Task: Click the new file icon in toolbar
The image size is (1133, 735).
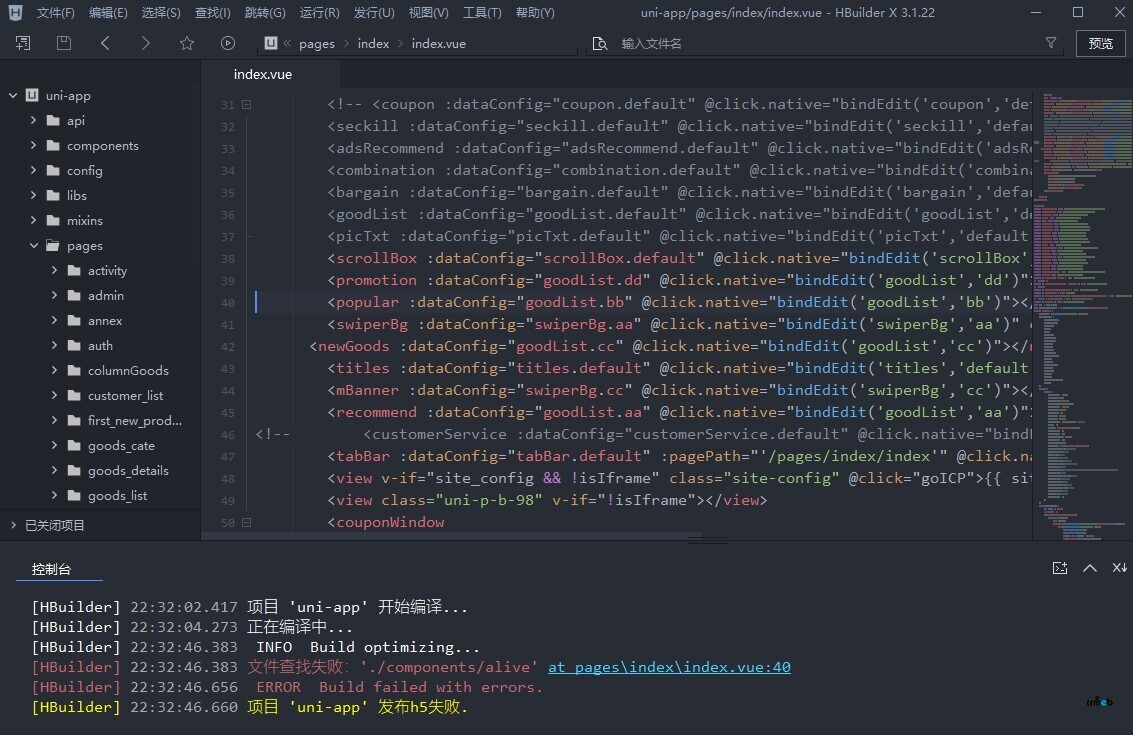Action: coord(23,43)
